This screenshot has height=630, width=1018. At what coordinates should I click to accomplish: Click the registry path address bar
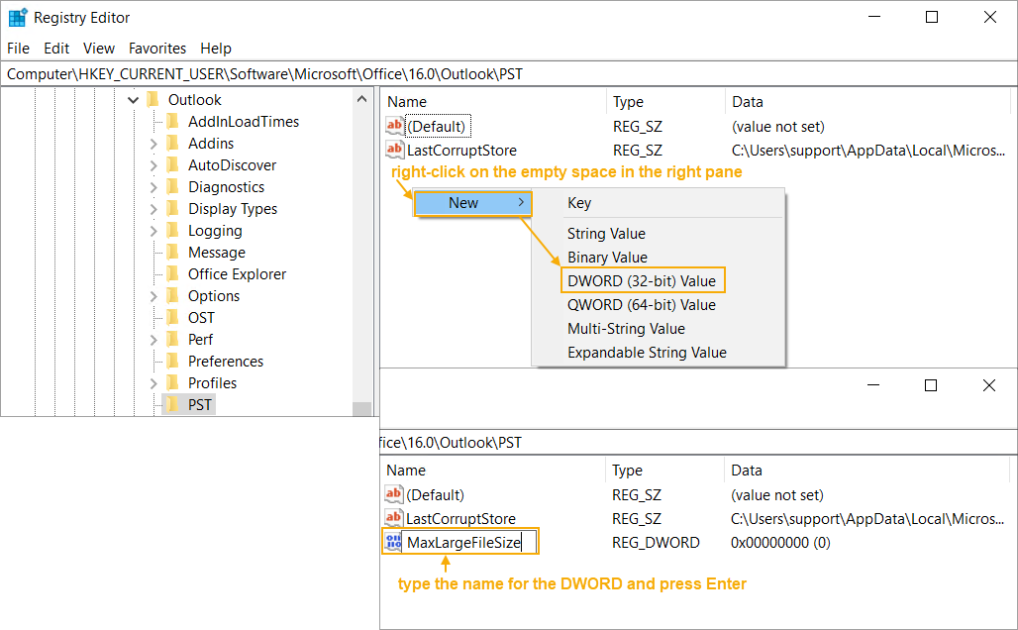tap(509, 74)
